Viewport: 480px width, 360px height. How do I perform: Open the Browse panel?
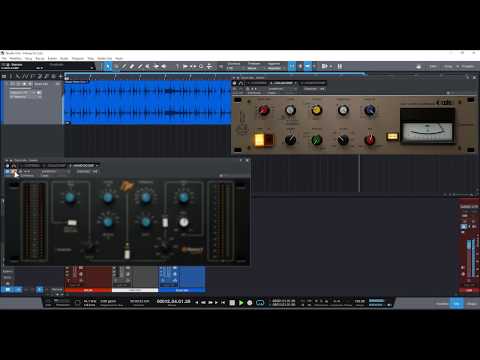[x=472, y=303]
